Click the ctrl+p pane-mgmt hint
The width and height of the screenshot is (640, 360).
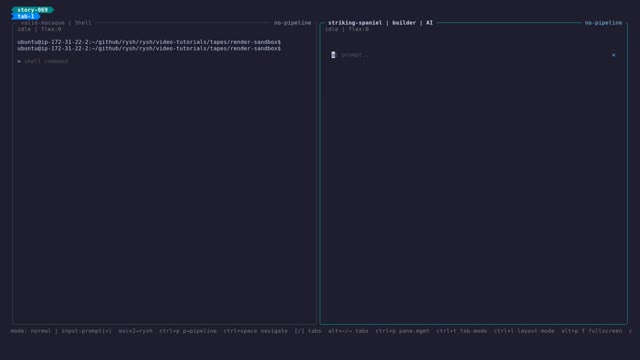pyautogui.click(x=402, y=331)
